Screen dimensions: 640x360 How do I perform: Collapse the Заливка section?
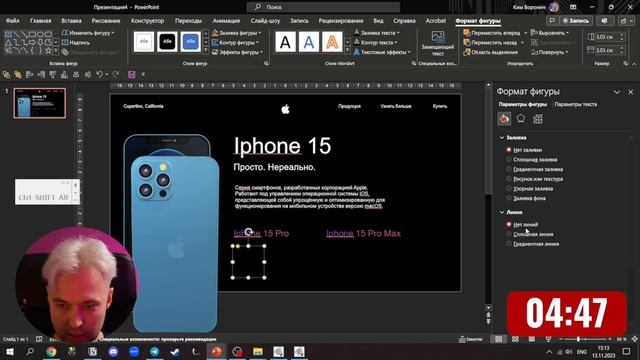pos(502,138)
